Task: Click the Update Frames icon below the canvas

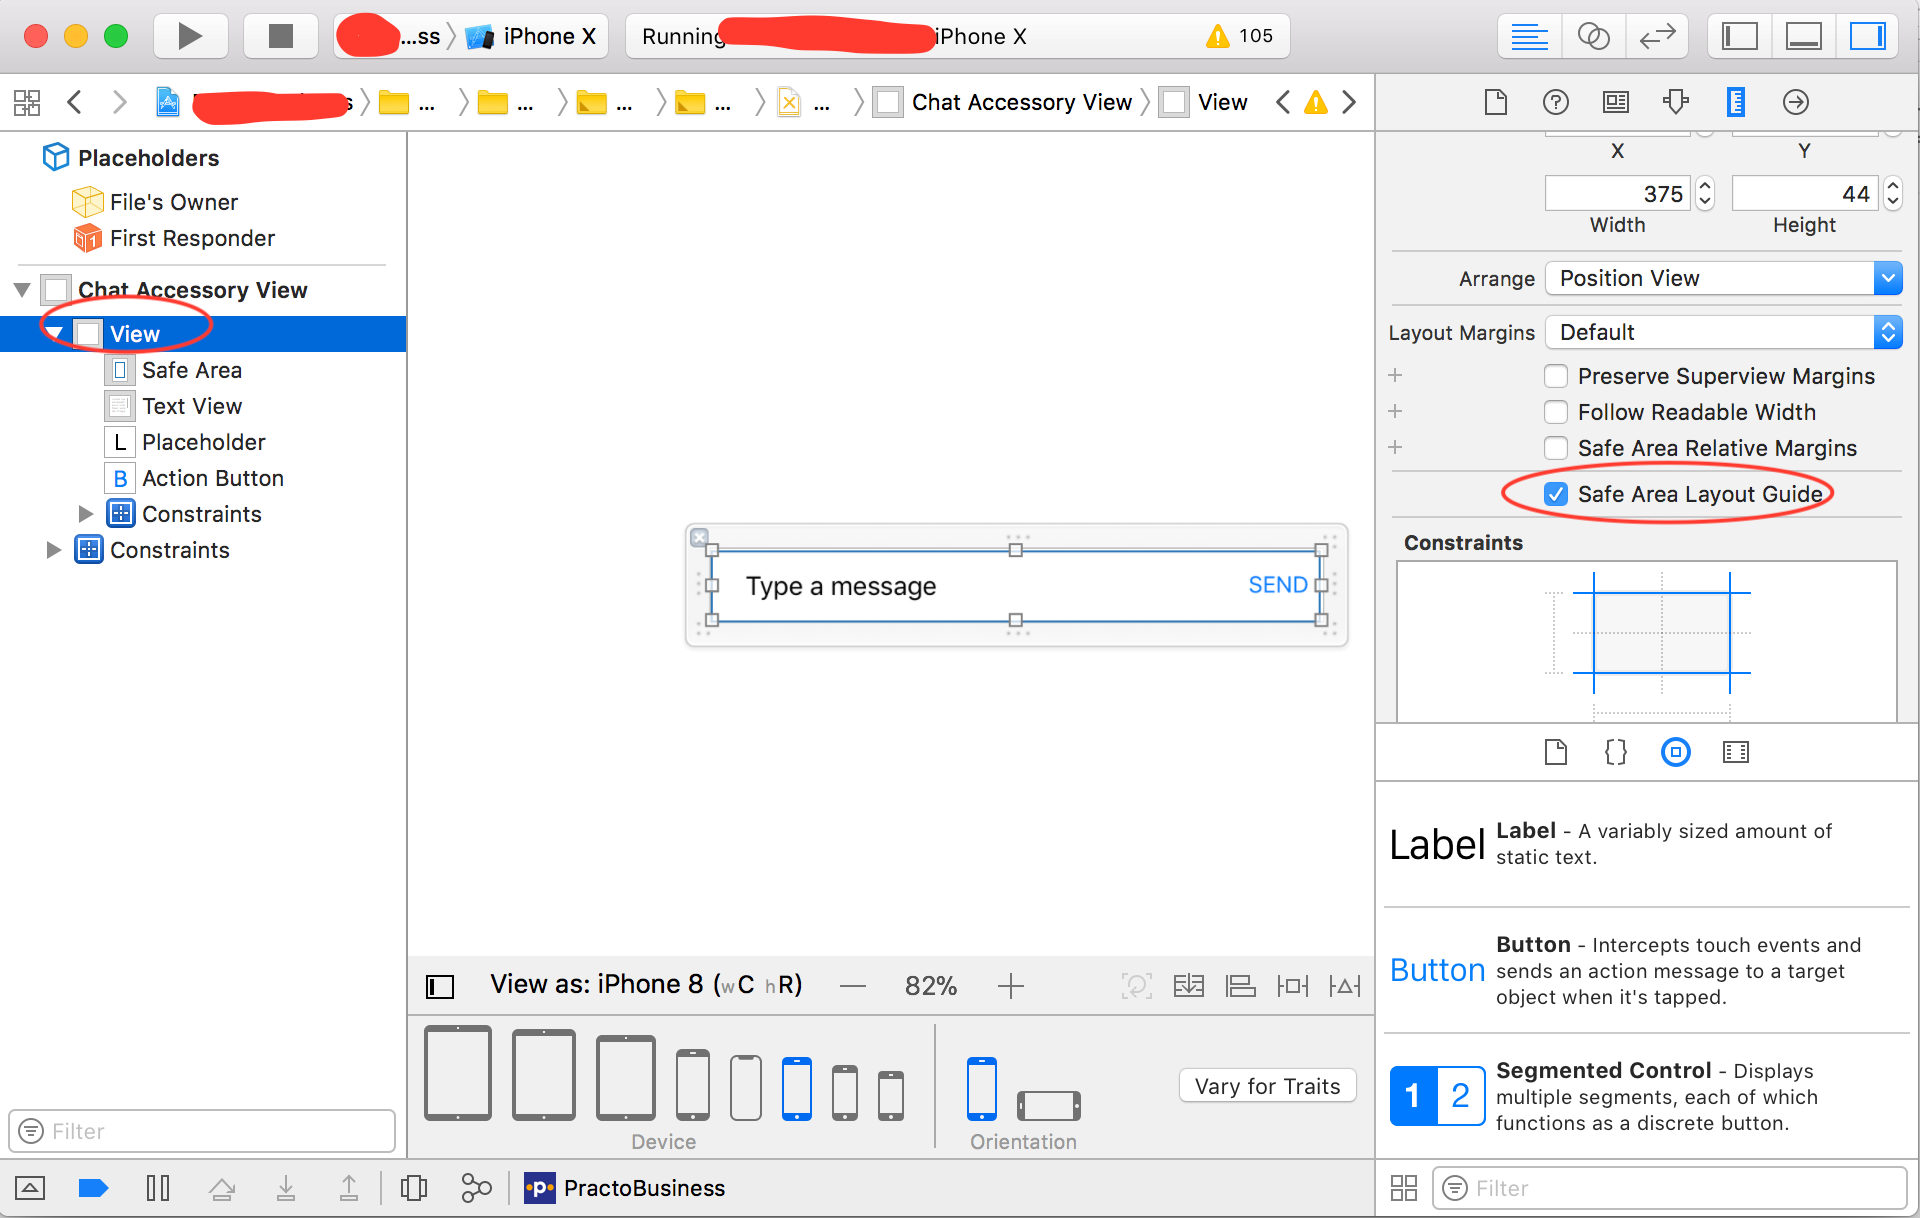Action: pos(1137,985)
